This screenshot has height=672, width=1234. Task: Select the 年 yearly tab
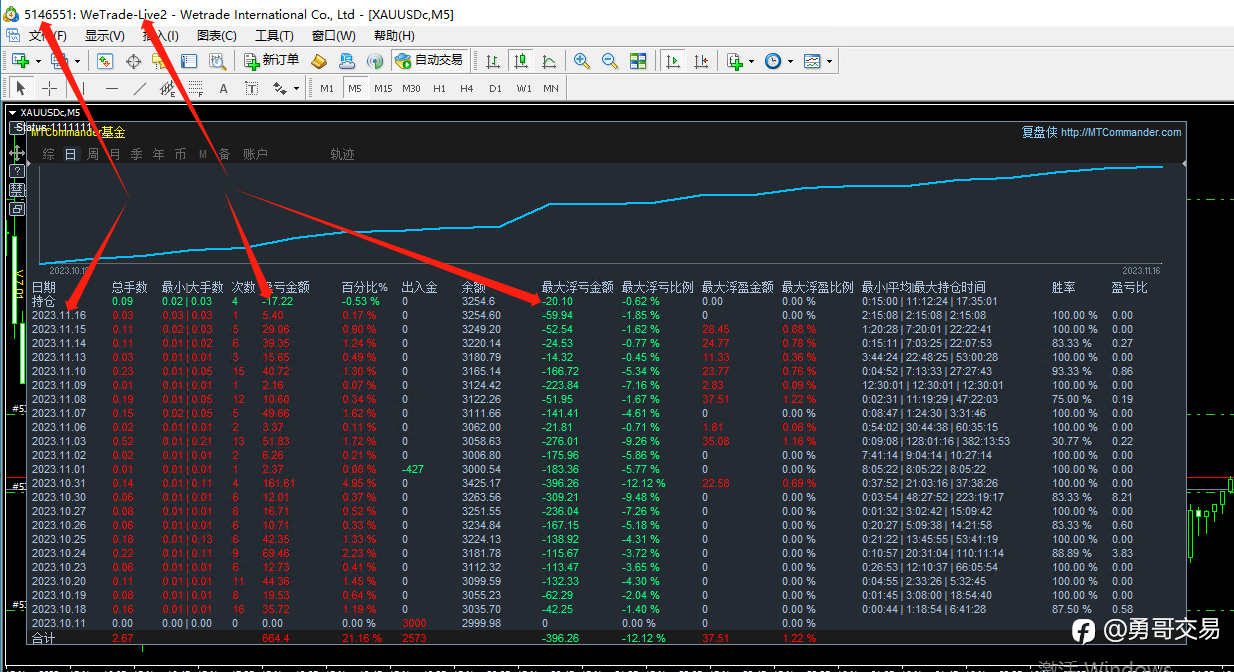[158, 154]
